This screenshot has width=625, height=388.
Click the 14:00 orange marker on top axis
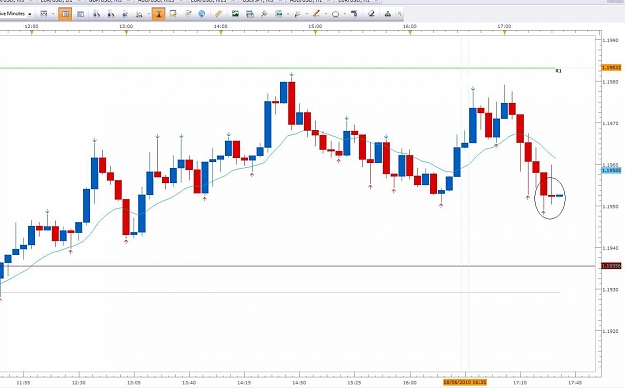221,33
